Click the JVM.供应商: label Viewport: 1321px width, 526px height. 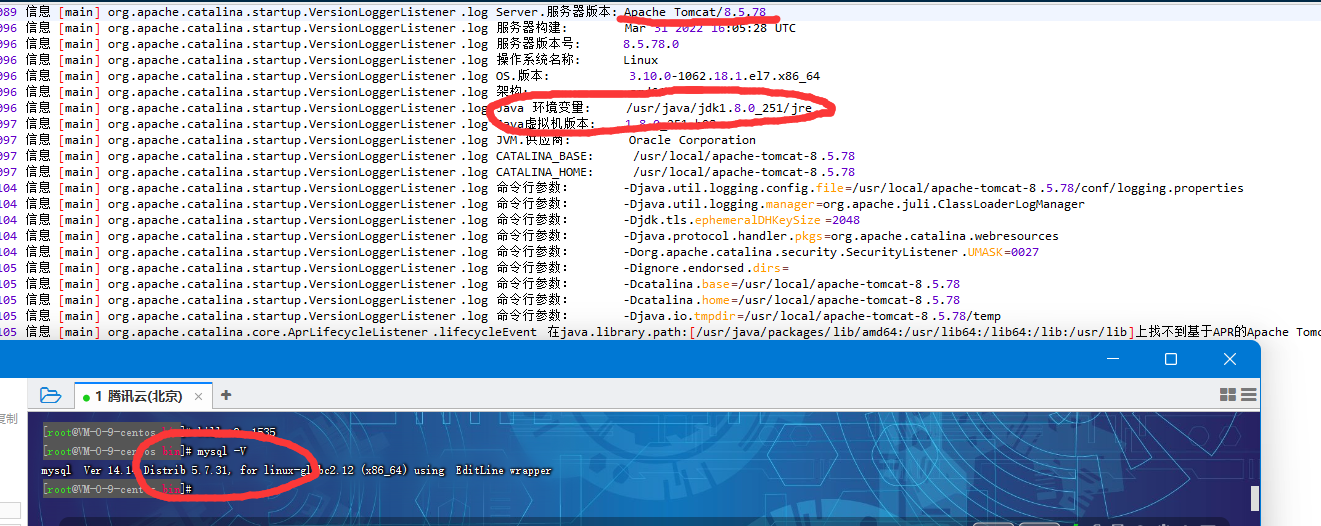(x=534, y=140)
